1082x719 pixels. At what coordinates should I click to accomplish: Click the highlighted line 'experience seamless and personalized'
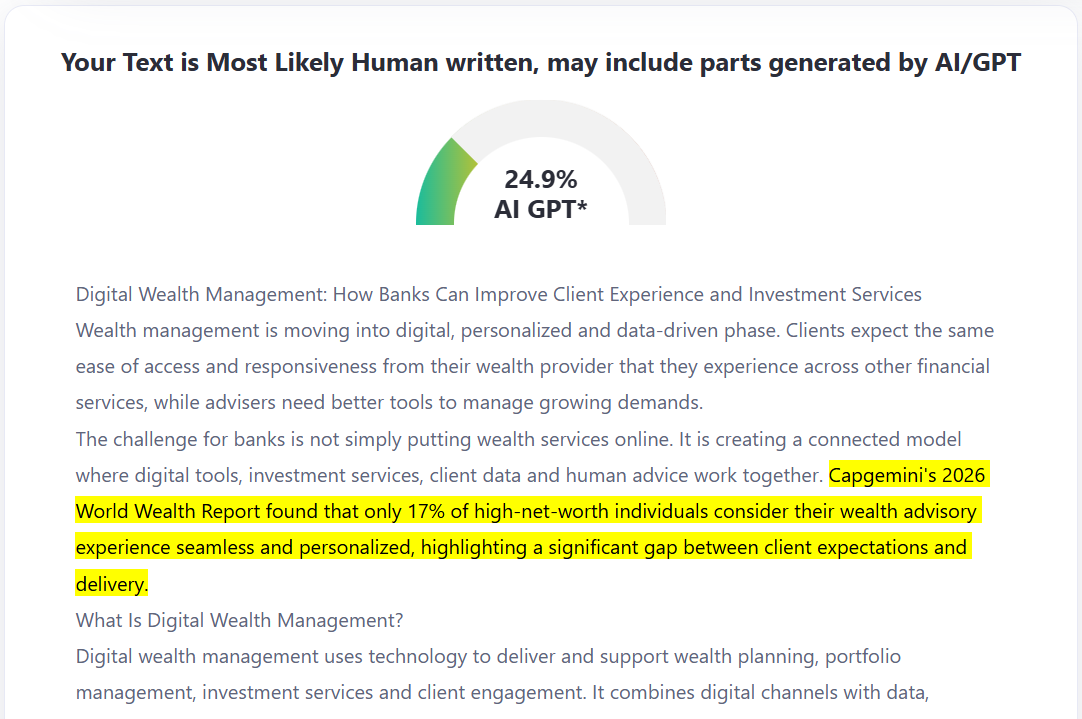tap(521, 547)
